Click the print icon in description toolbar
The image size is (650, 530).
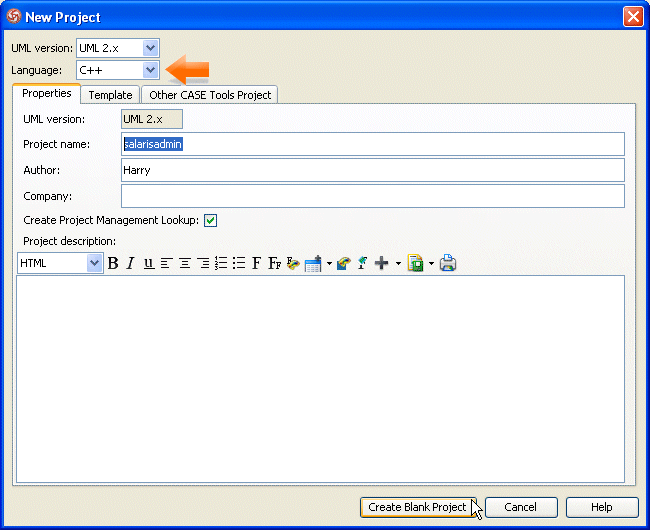click(x=448, y=263)
